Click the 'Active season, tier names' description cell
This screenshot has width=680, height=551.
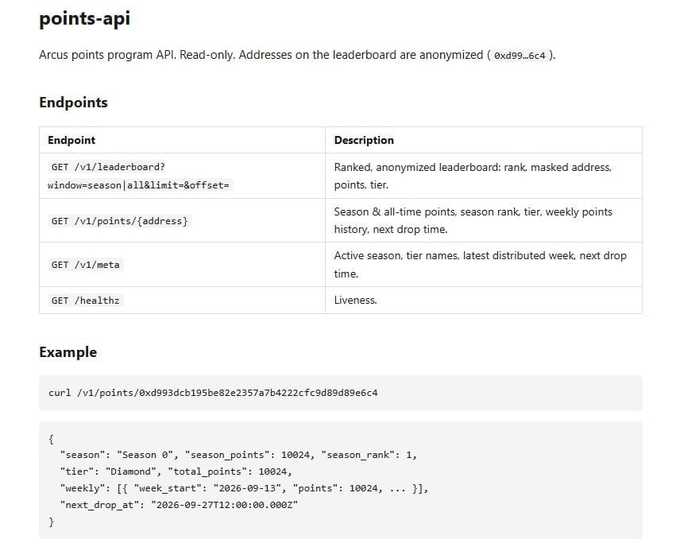(x=484, y=264)
